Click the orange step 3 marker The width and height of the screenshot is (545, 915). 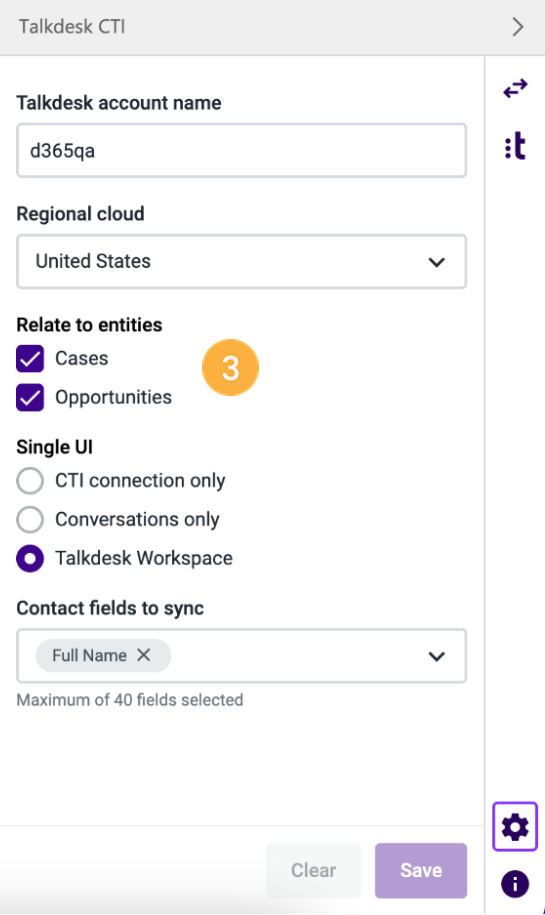230,368
